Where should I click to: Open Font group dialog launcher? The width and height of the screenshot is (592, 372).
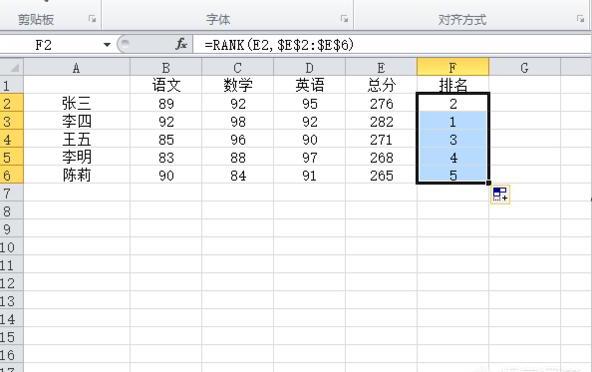(344, 18)
